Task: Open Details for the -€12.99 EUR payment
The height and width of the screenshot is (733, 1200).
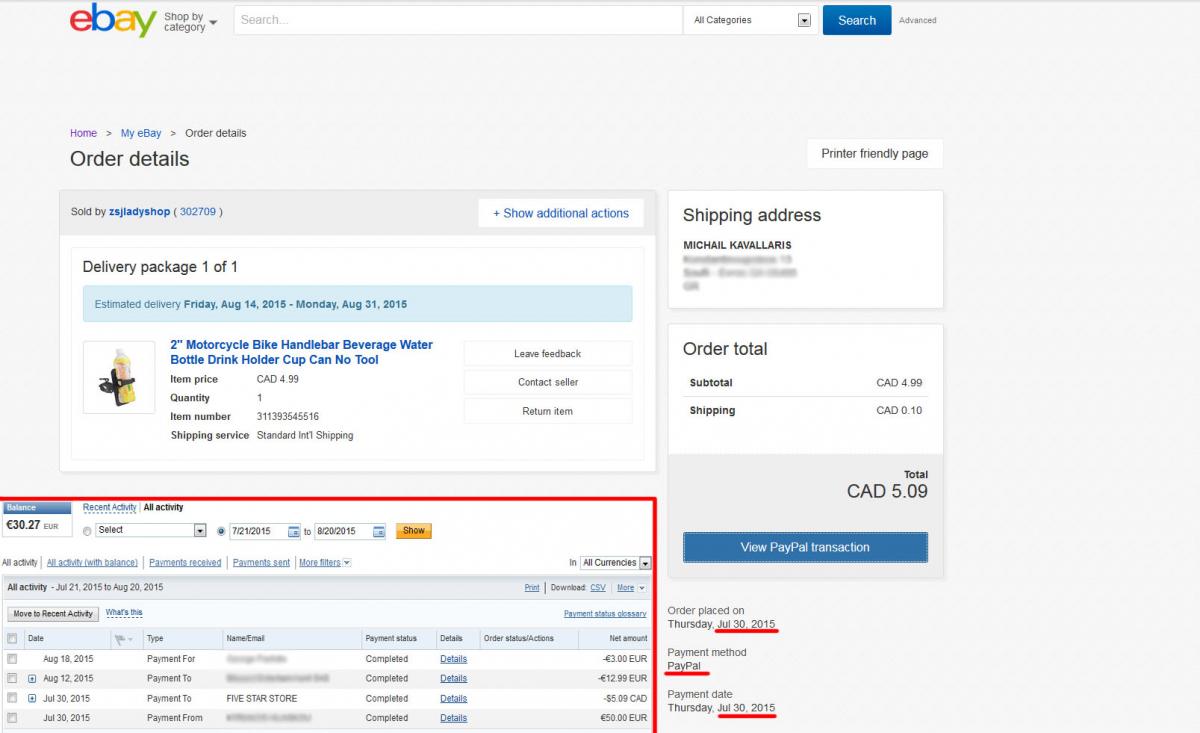Action: pos(453,678)
